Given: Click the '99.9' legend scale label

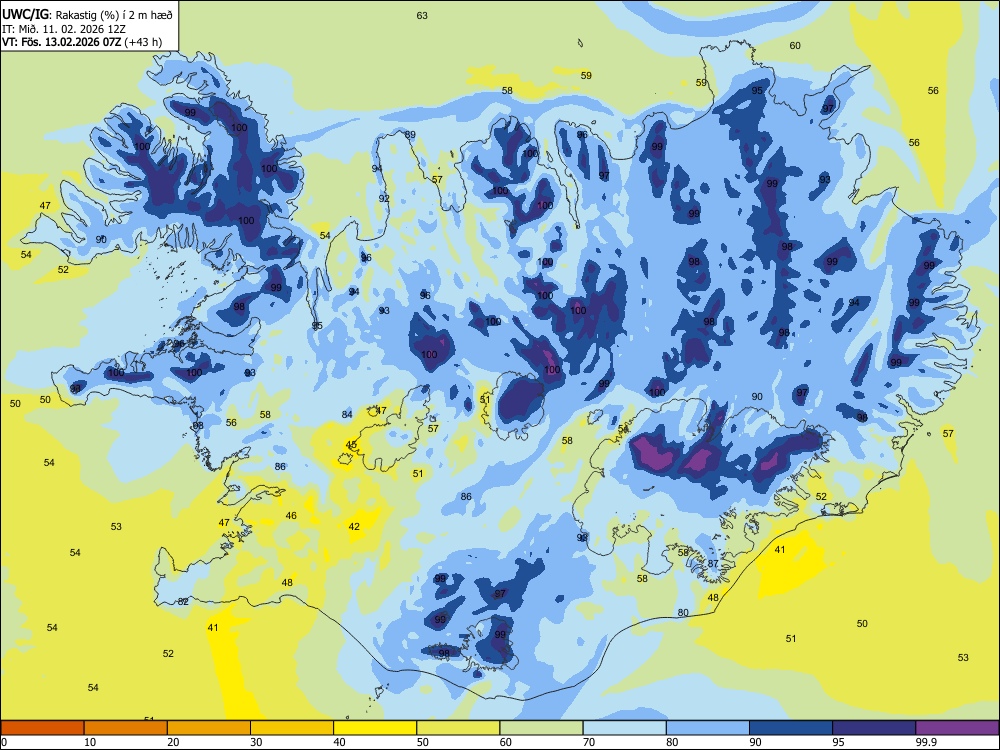Looking at the screenshot, I should (926, 742).
